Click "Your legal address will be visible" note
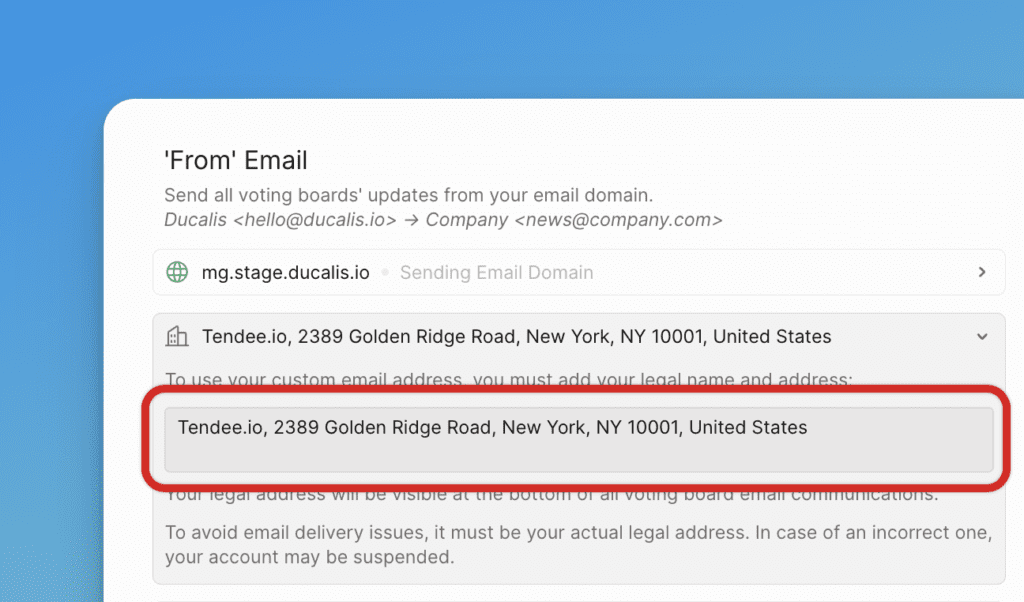The width and height of the screenshot is (1024, 602). point(551,495)
